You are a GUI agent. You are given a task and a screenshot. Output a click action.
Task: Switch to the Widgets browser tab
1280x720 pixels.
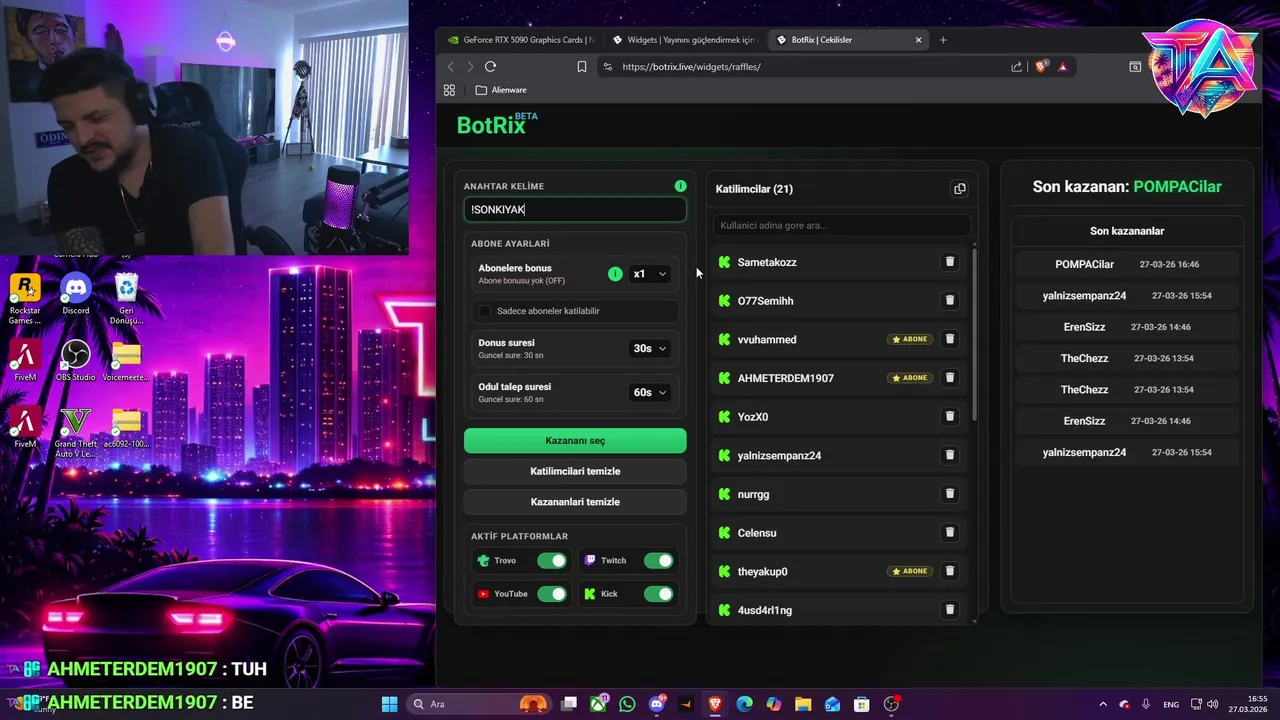click(x=684, y=40)
